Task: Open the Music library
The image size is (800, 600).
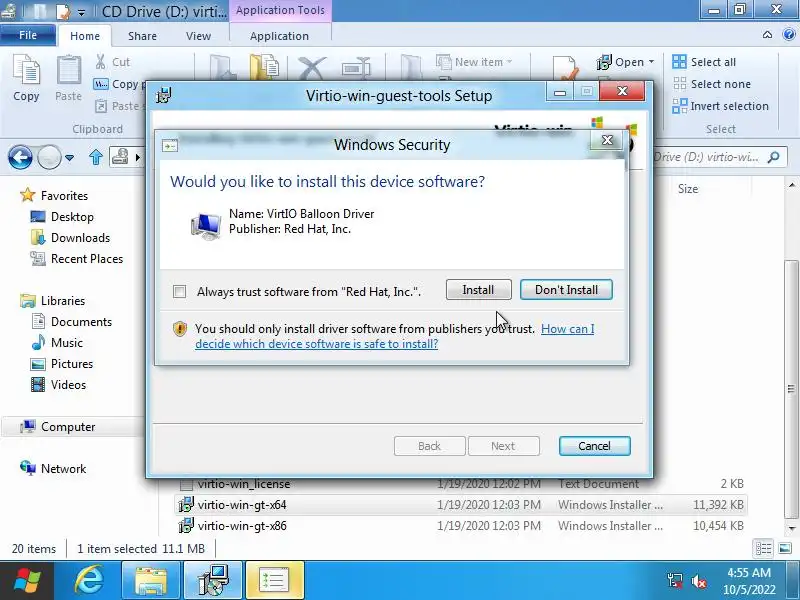Action: tap(57, 342)
